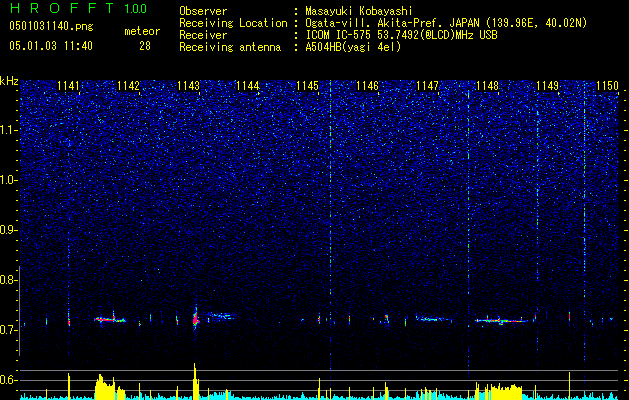Click the 0.6 frequency axis label
Viewport: 629px width, 400px height.
9,380
